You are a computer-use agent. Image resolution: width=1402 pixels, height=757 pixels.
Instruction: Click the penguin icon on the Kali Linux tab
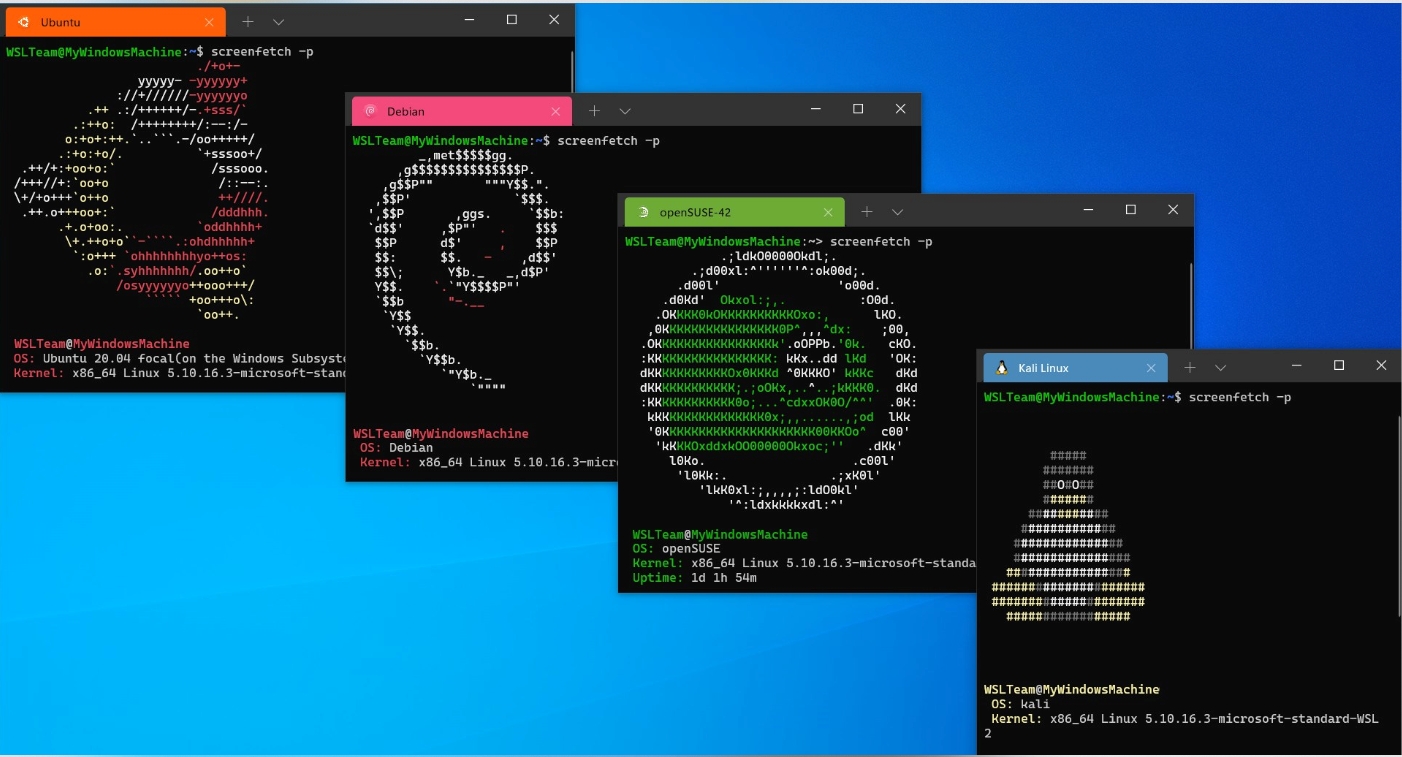(1002, 368)
